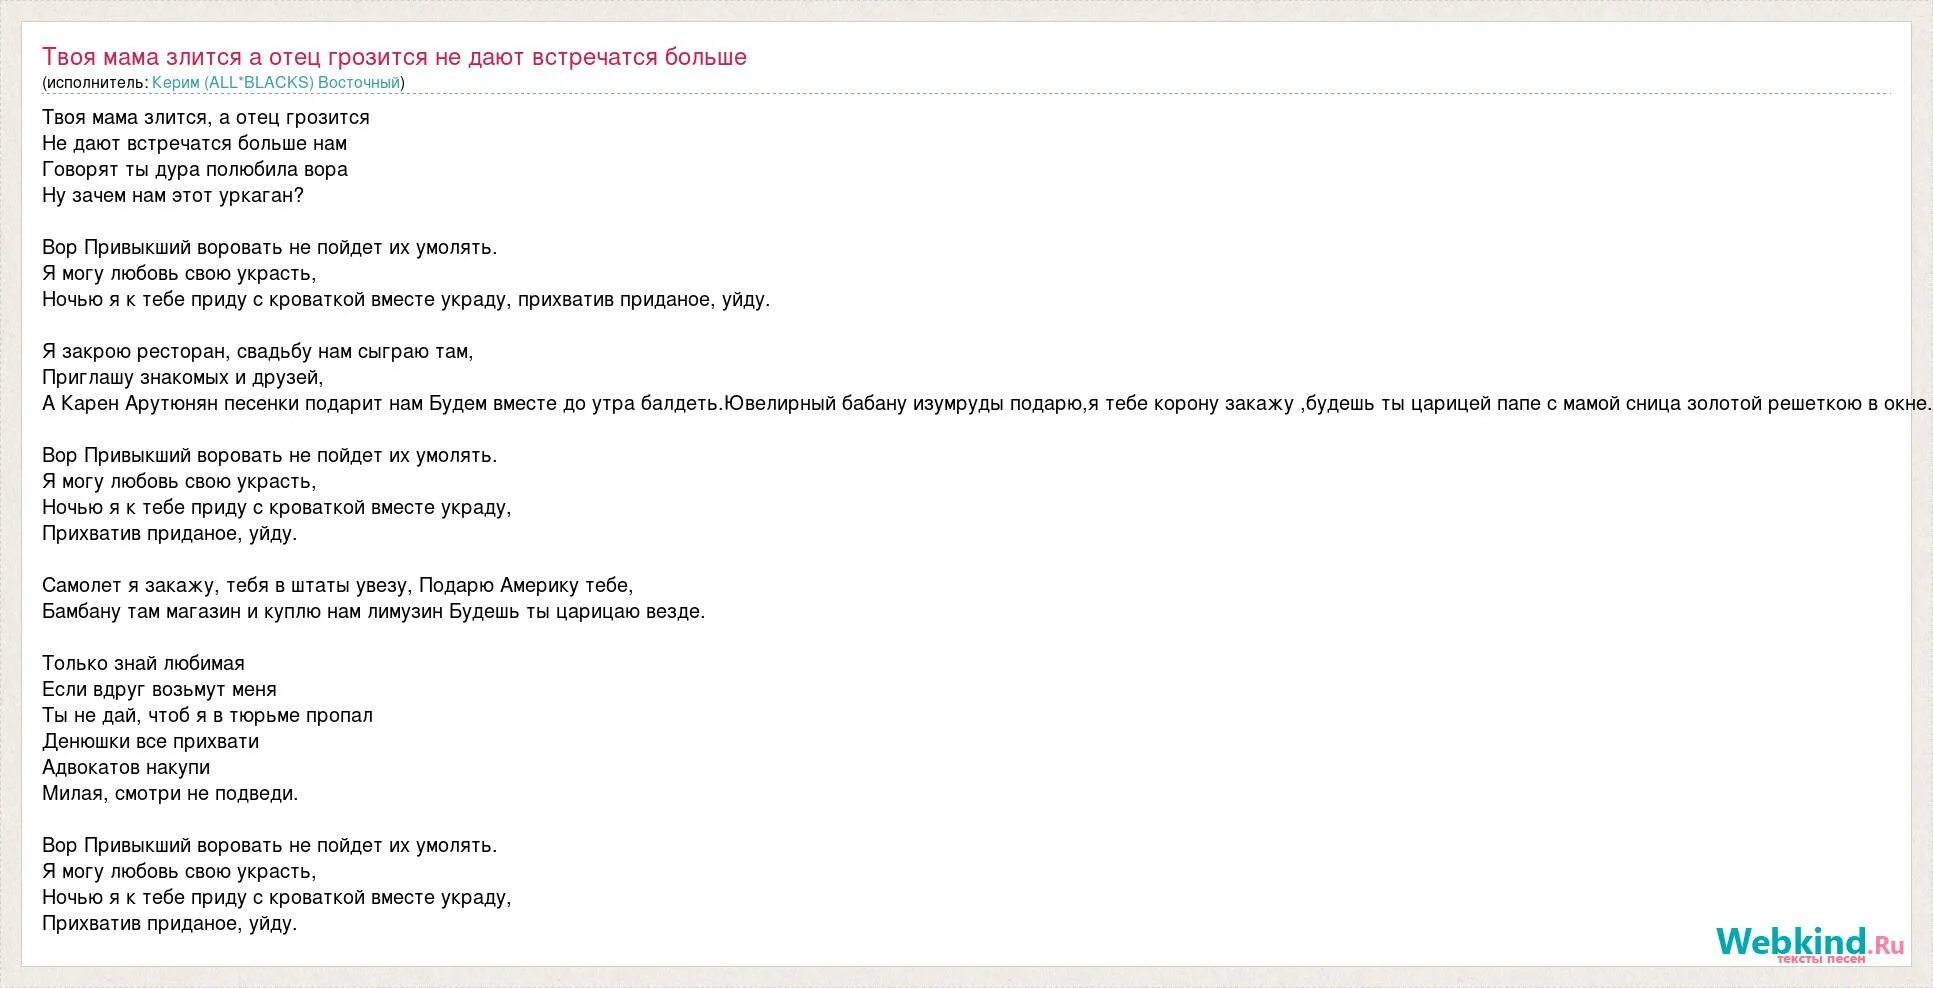Click the line 'Милая, смотри не подведи.'
Viewport: 1933px width, 988px height.
click(x=170, y=794)
